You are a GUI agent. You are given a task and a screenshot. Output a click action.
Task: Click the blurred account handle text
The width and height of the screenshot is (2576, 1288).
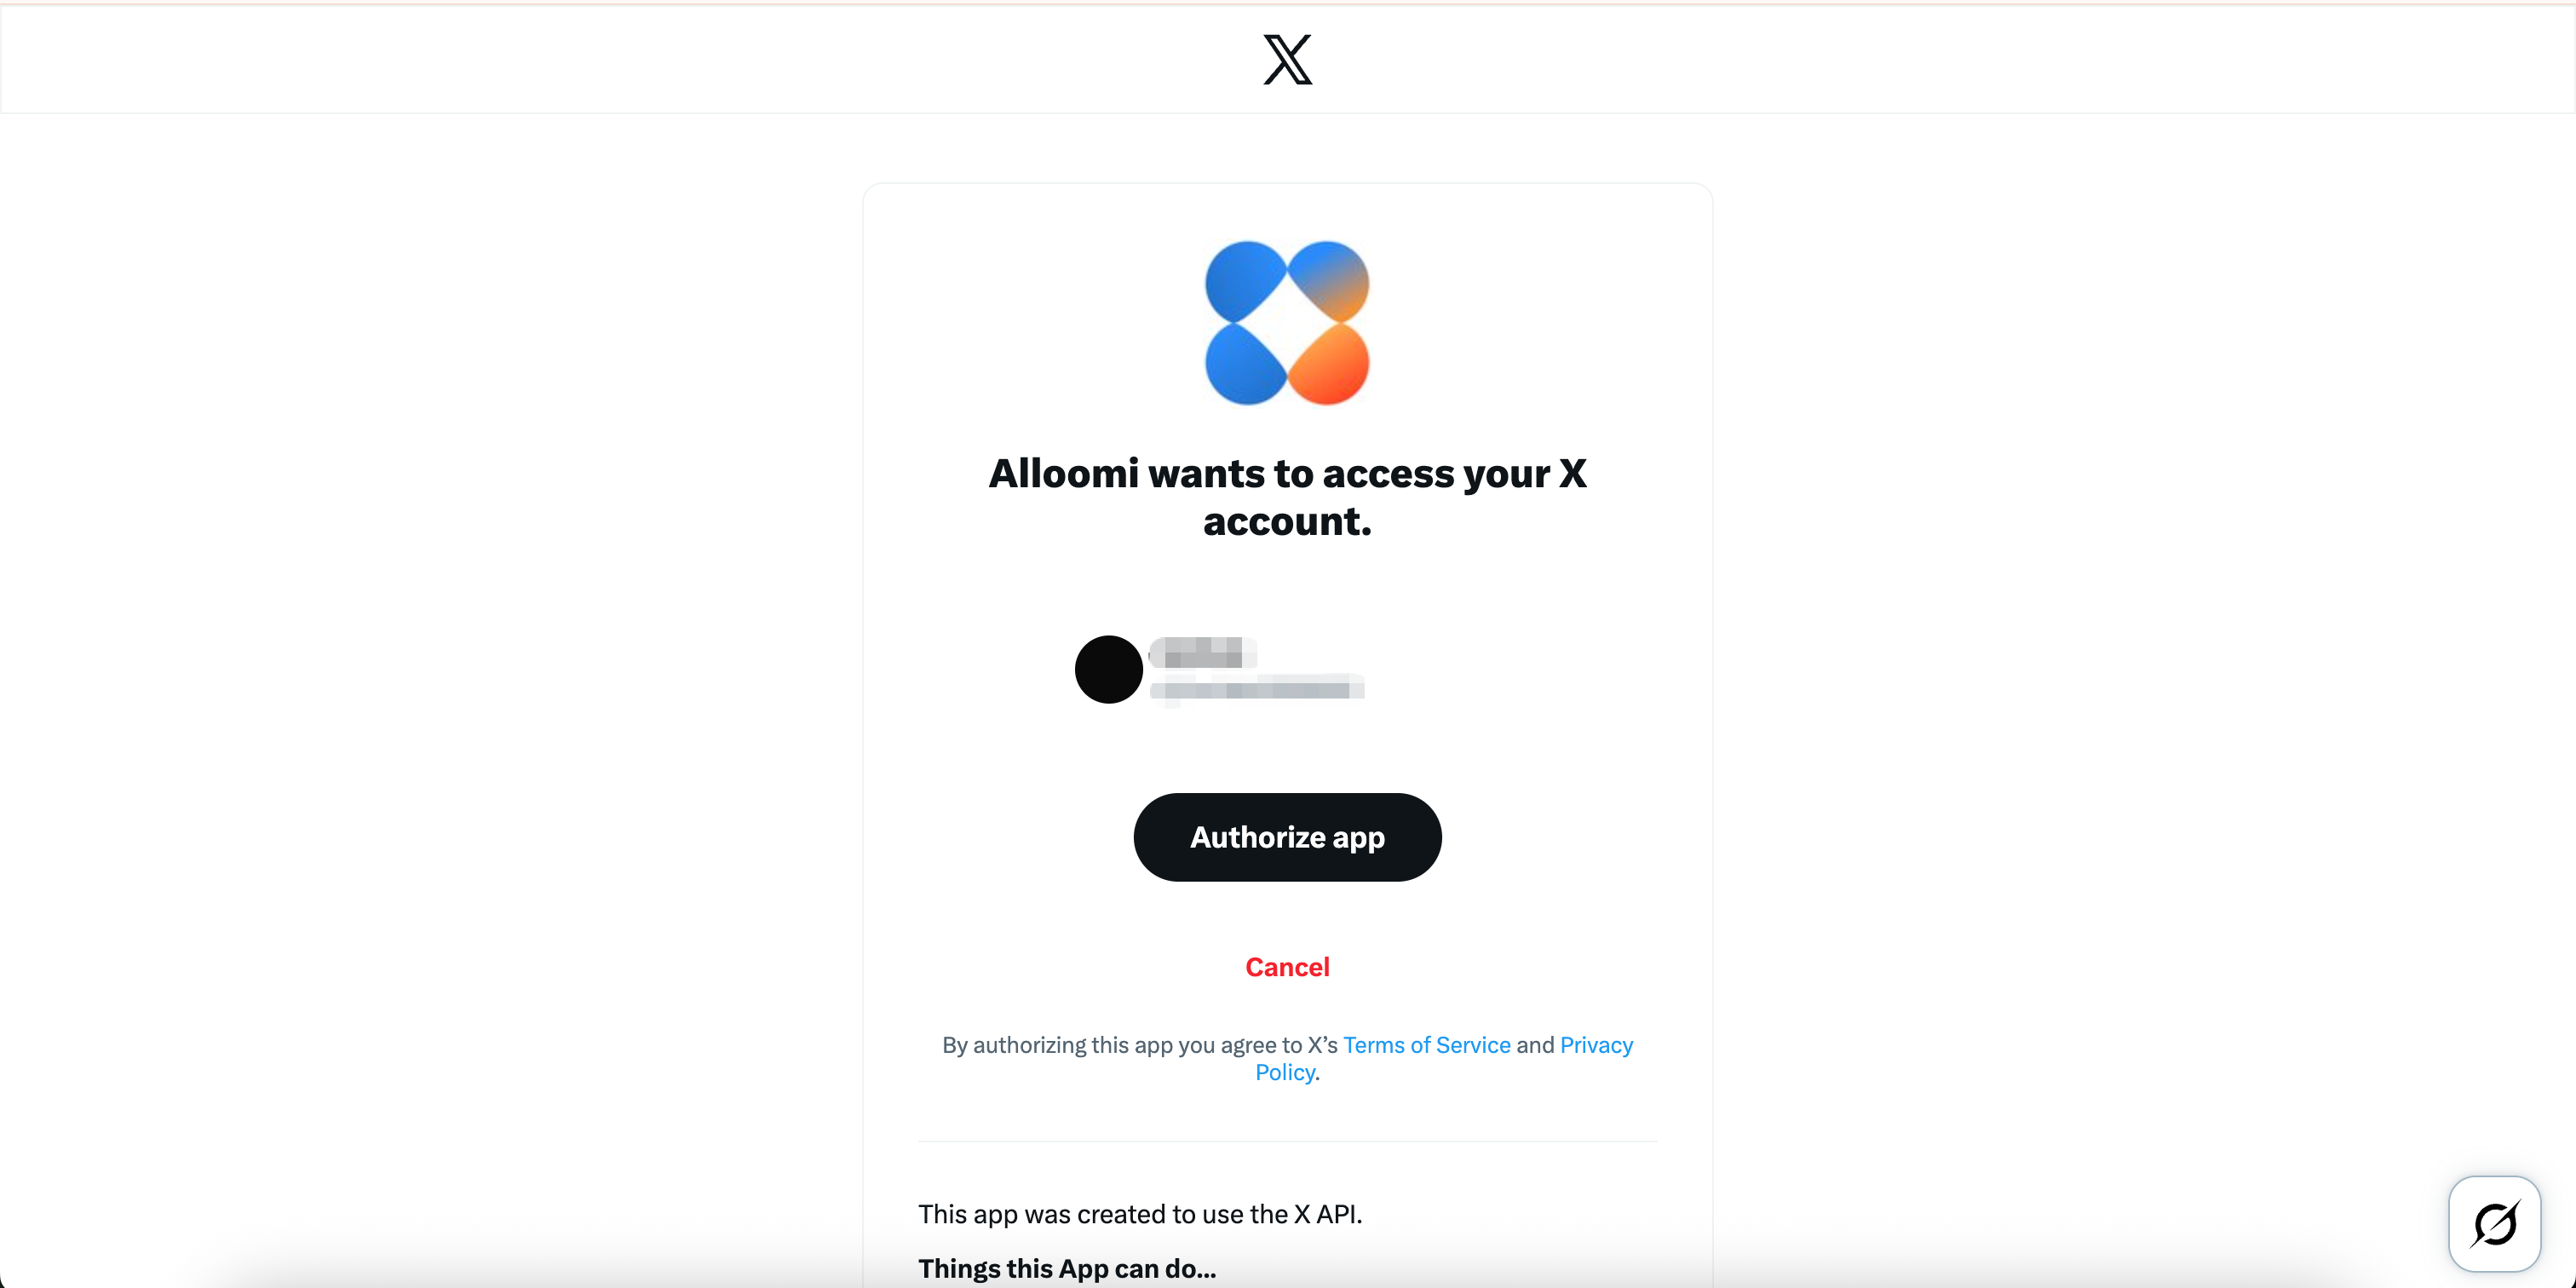(1257, 688)
